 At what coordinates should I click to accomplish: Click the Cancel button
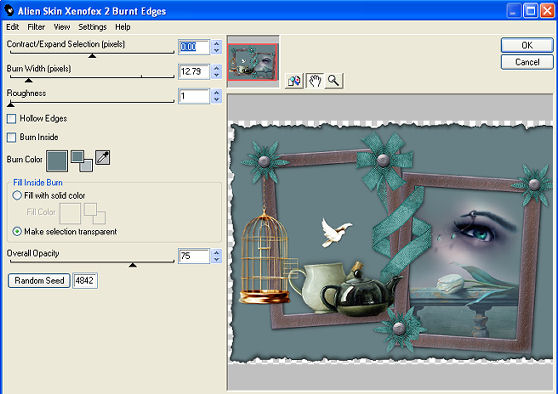[527, 62]
